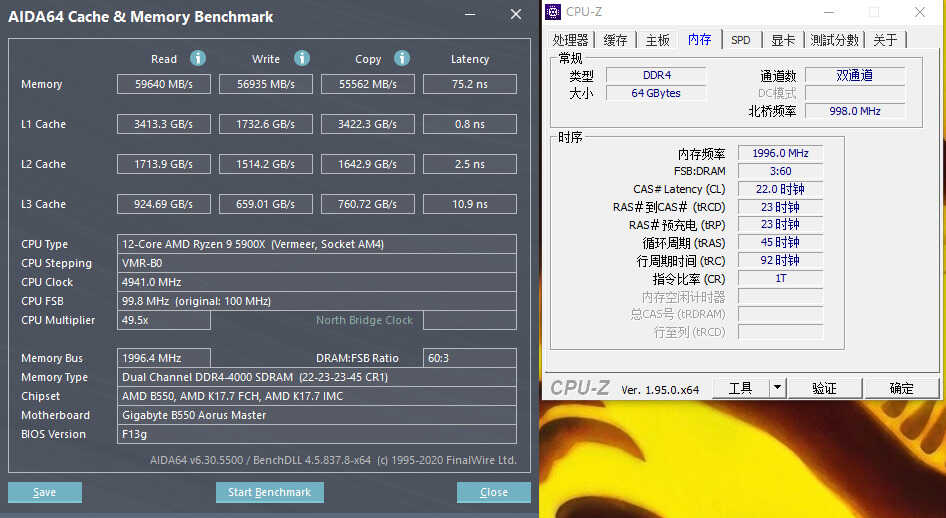The width and height of the screenshot is (946, 518).
Task: Click the CPU Type field showing Ryzen 9 5900X
Action: (317, 244)
